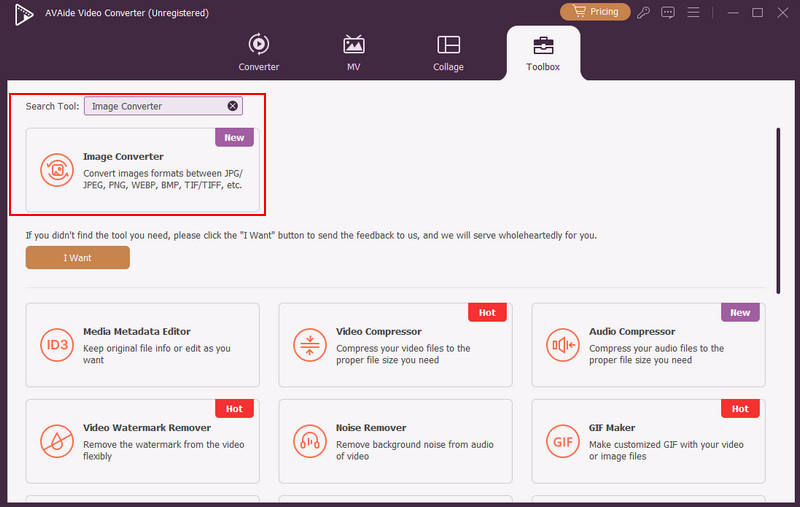Click the Video Watermark Remover title
Screen dimensions: 800x507
click(x=147, y=428)
